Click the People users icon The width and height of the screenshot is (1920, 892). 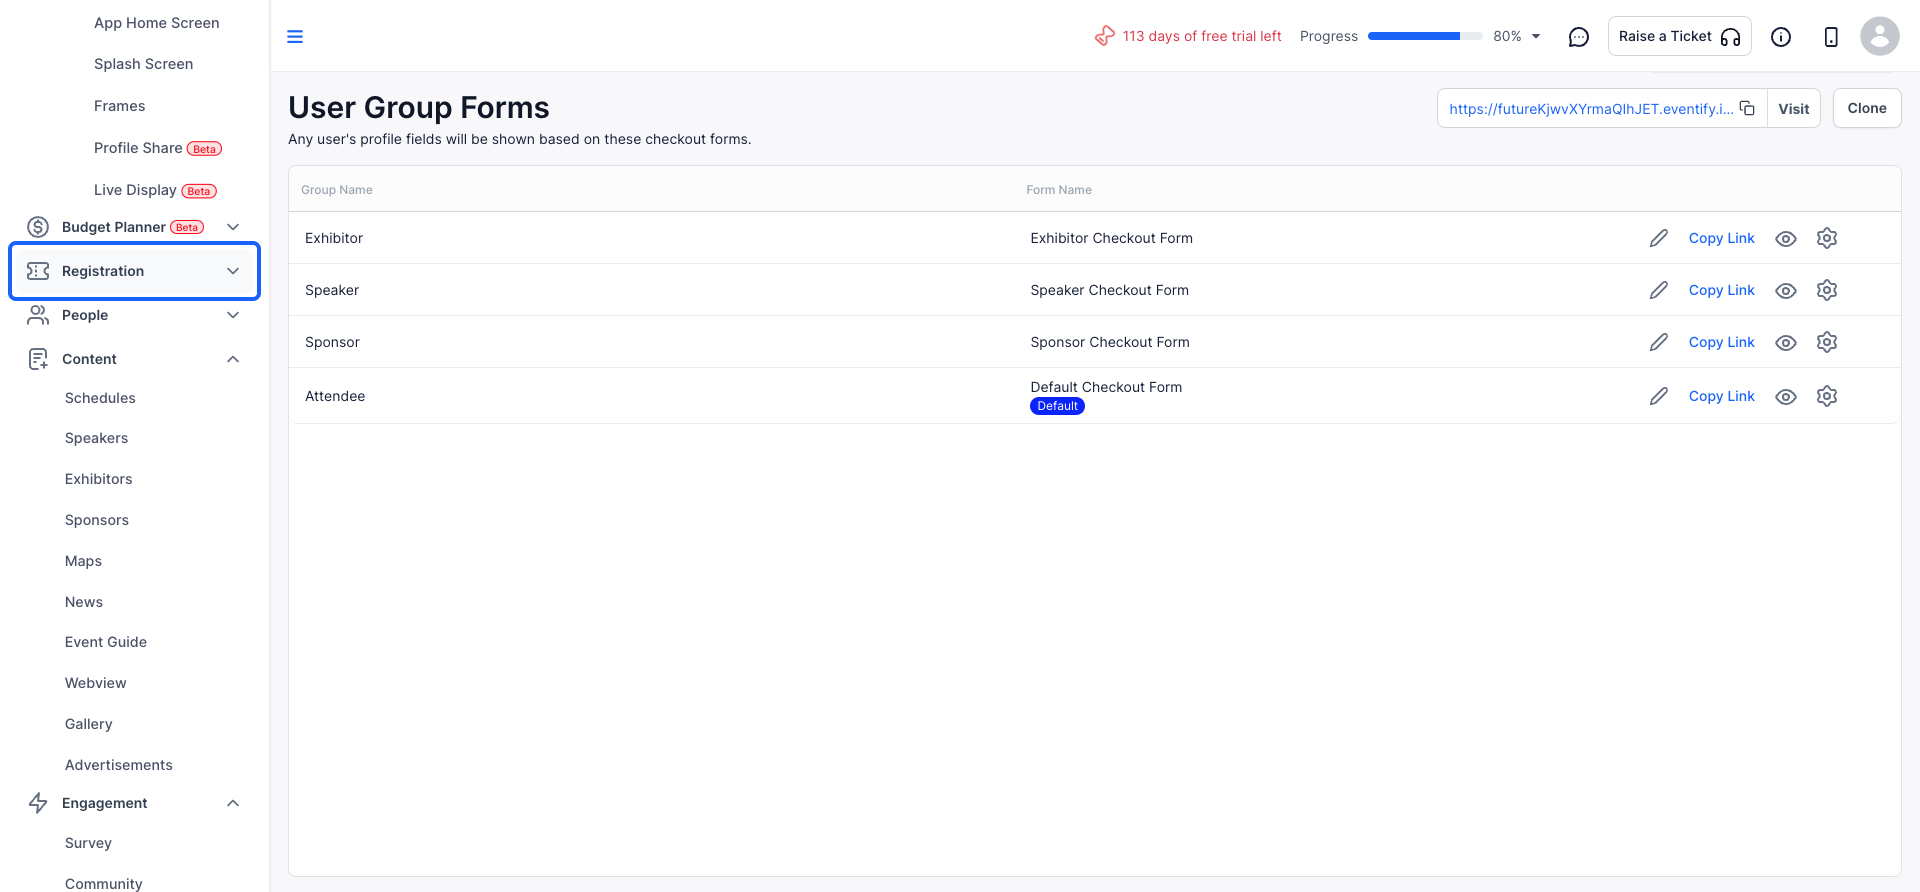click(38, 315)
